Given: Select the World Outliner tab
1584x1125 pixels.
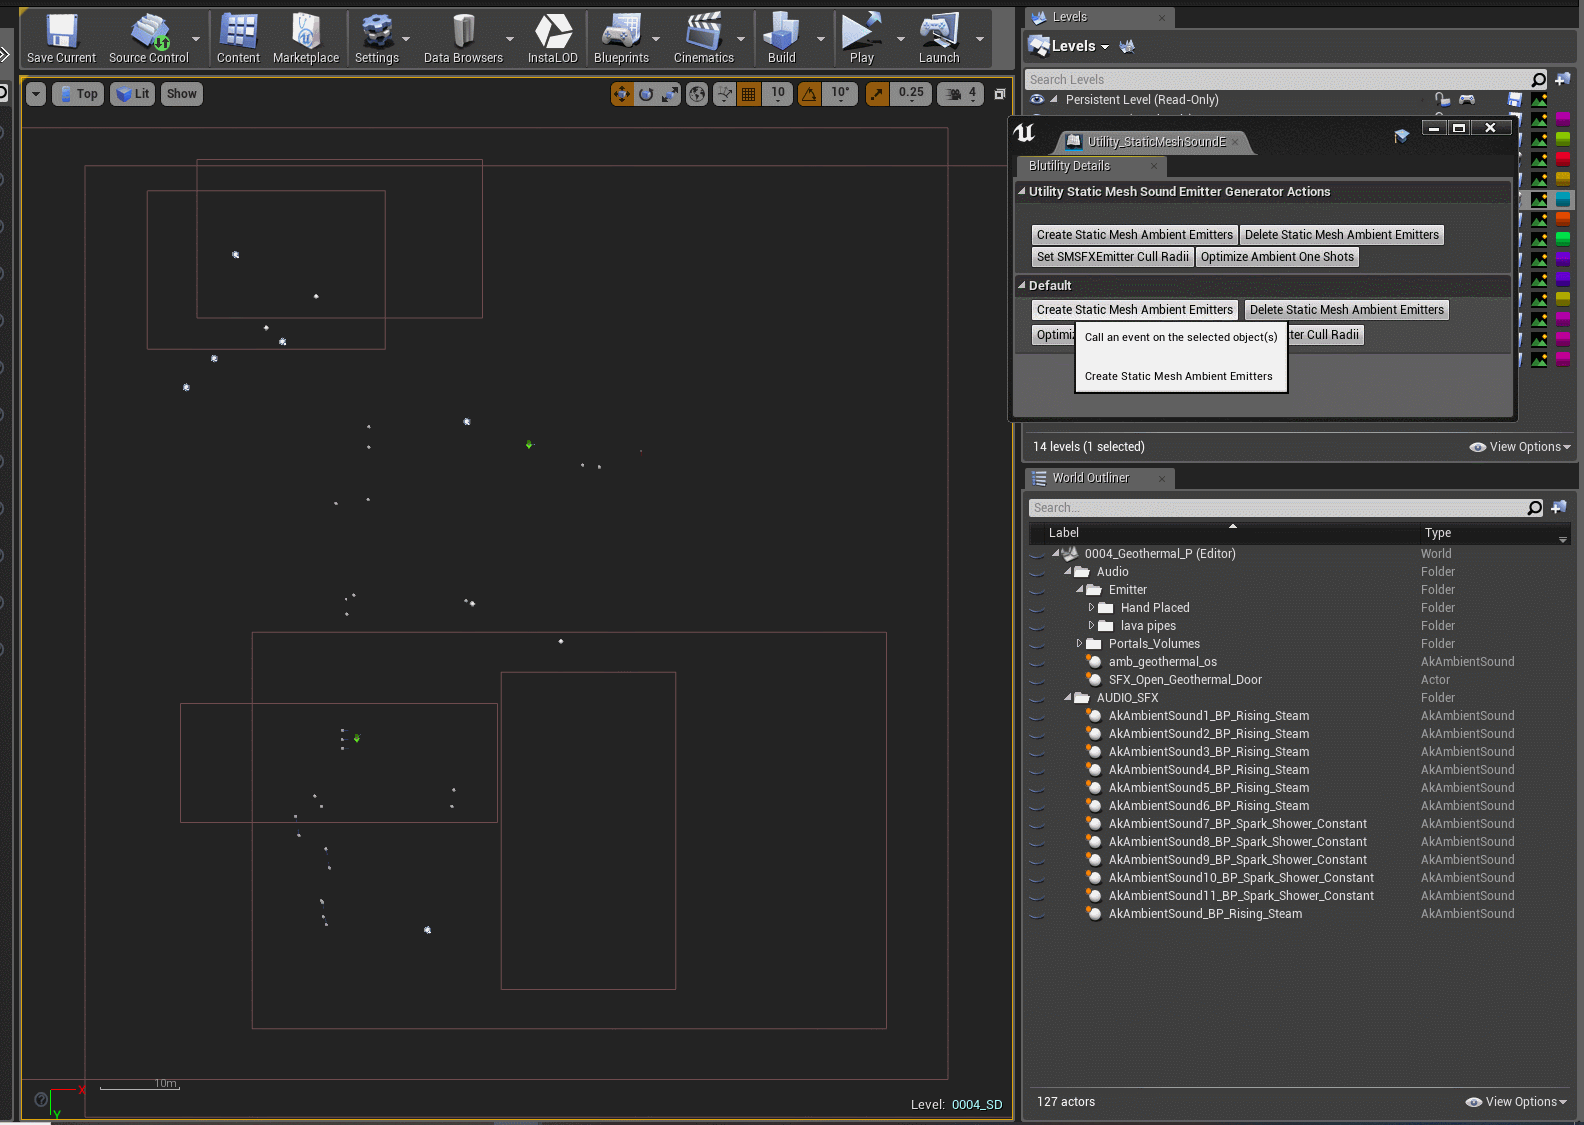Looking at the screenshot, I should (1090, 478).
